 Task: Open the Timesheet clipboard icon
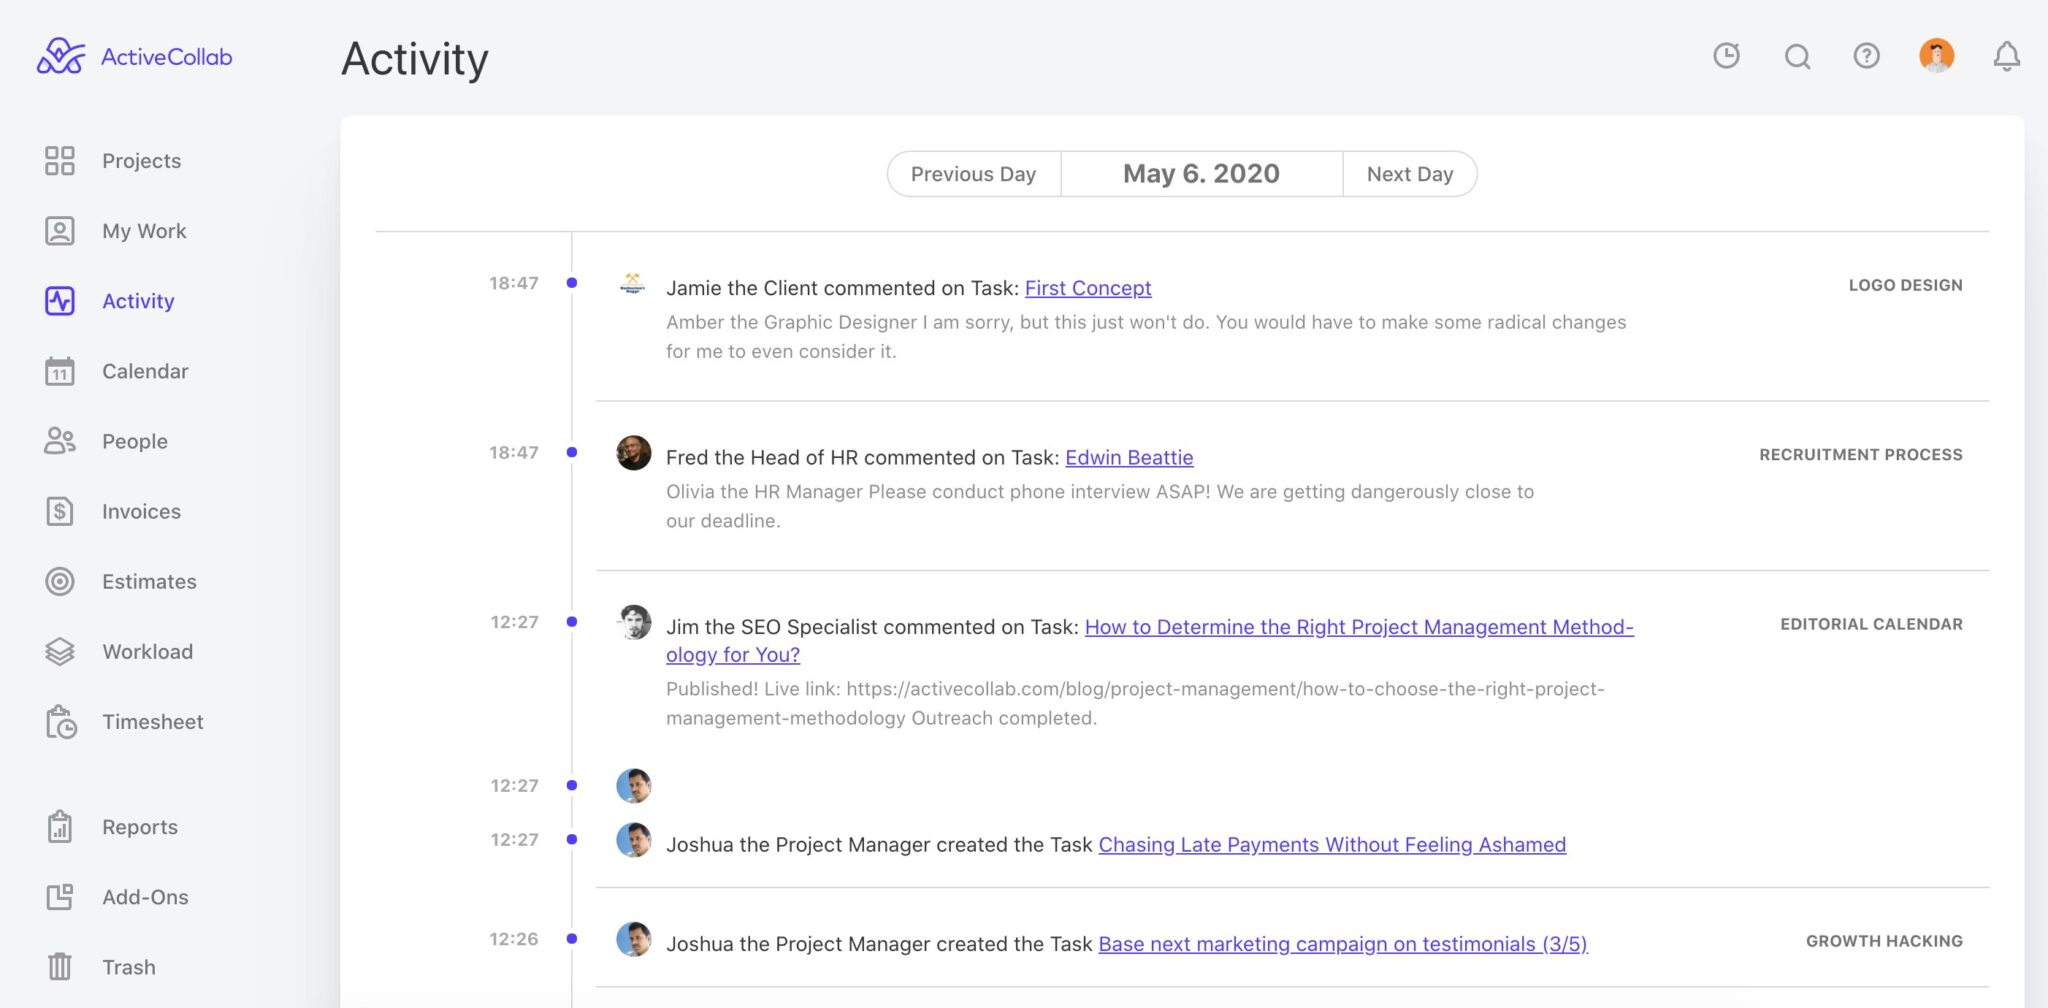click(x=61, y=721)
